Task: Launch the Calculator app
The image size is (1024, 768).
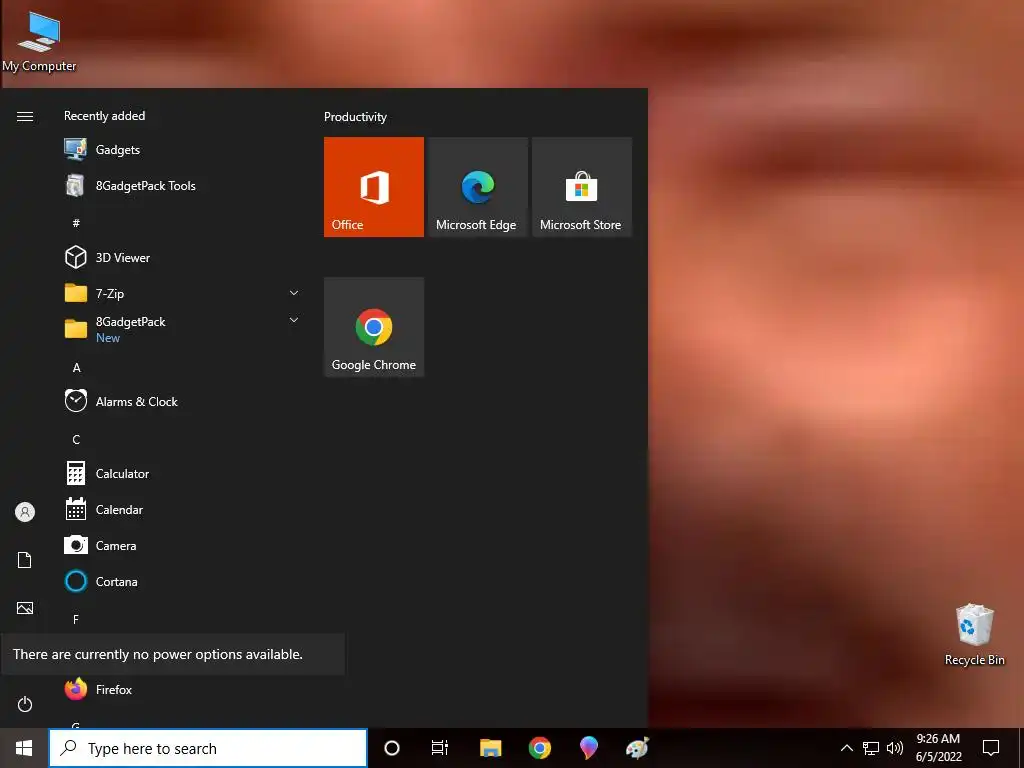Action: [x=181, y=473]
